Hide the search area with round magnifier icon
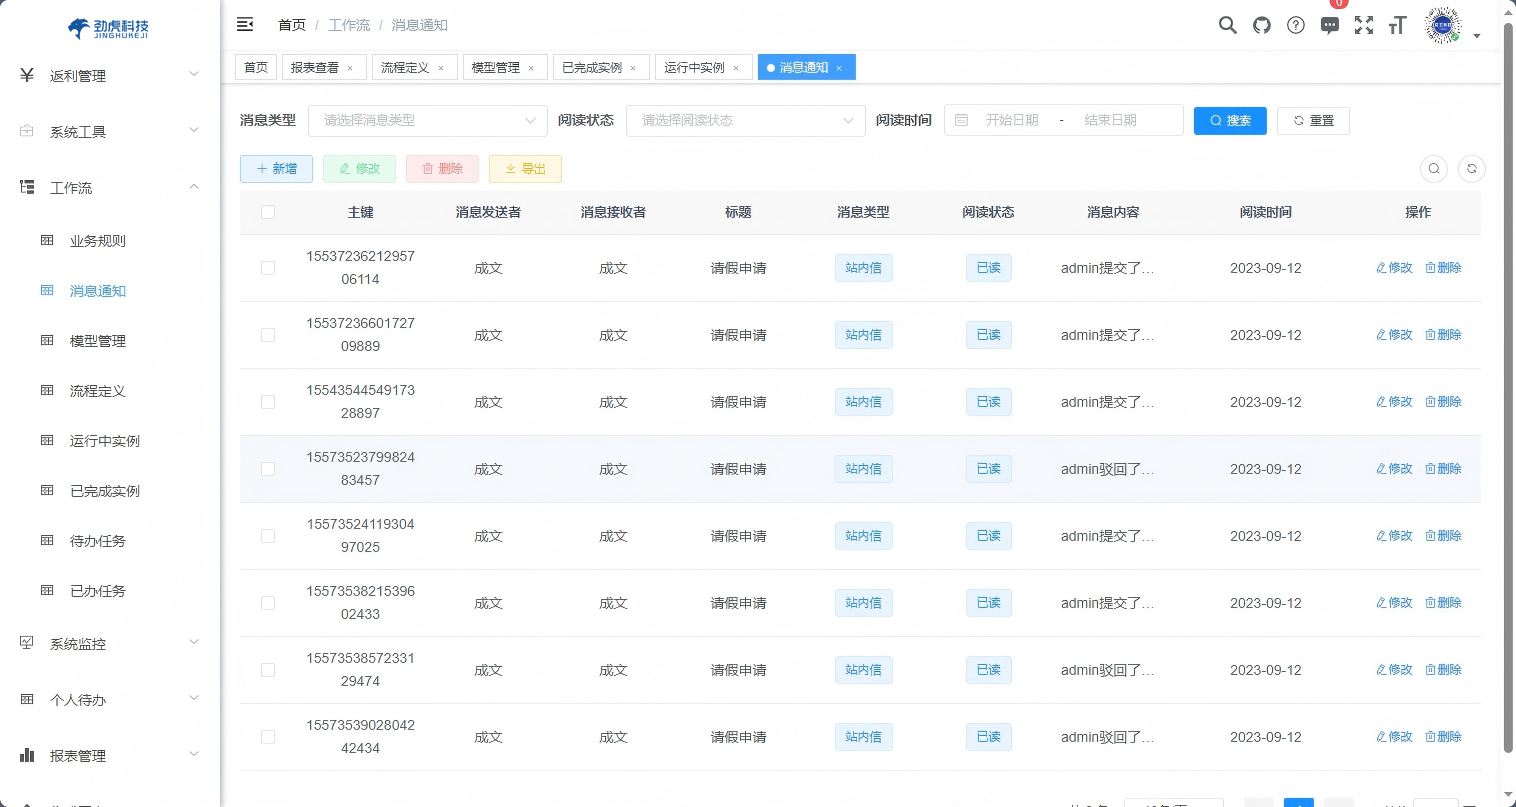 pos(1434,169)
